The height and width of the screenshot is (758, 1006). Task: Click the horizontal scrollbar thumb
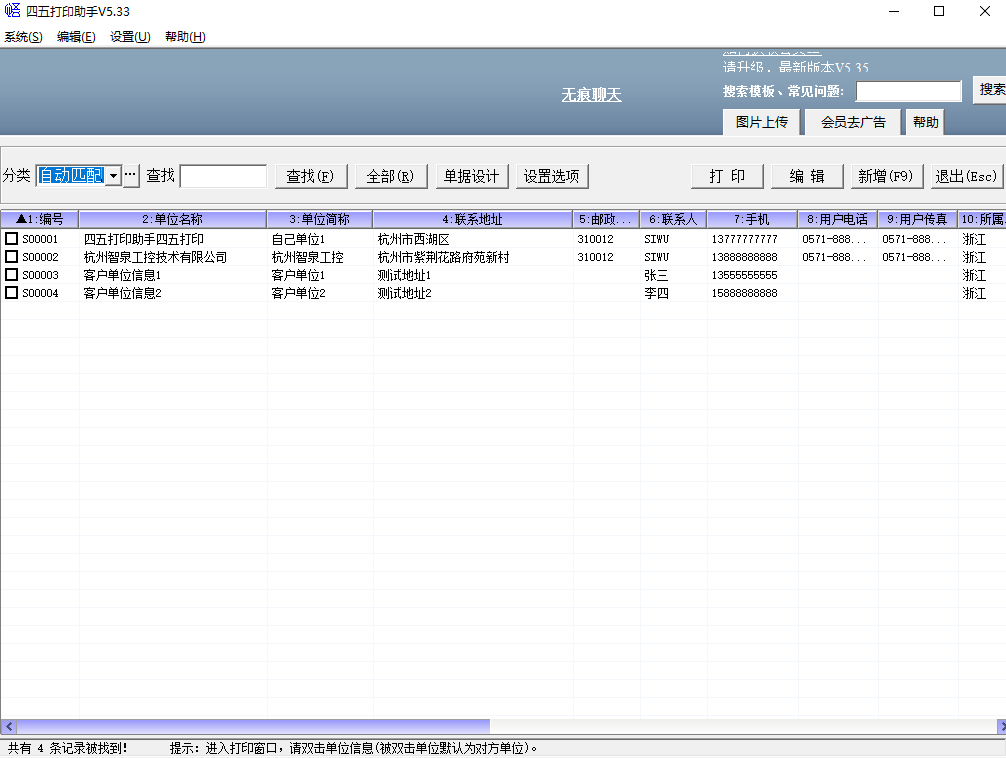253,727
